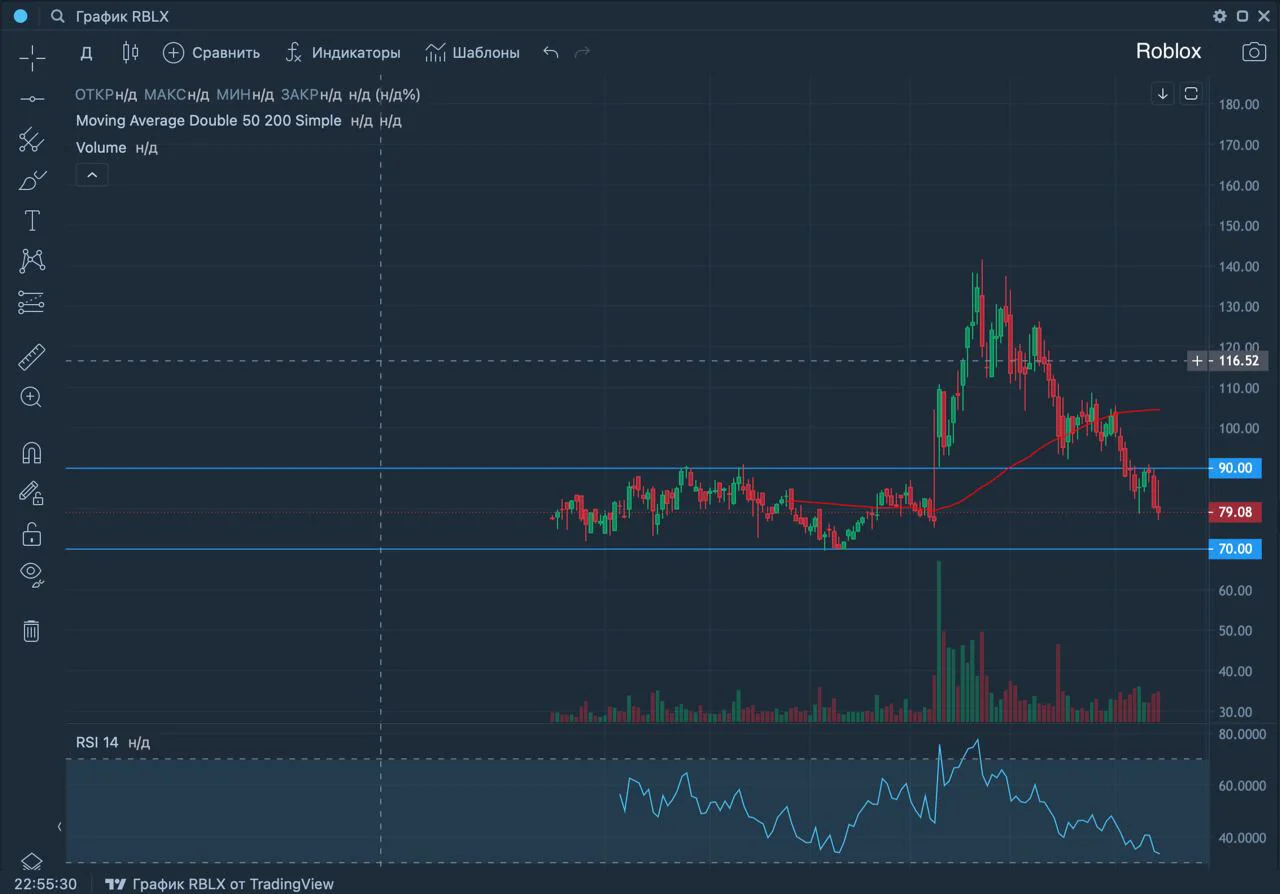Click the Roblox symbol title
This screenshot has width=1280, height=894.
point(1168,52)
